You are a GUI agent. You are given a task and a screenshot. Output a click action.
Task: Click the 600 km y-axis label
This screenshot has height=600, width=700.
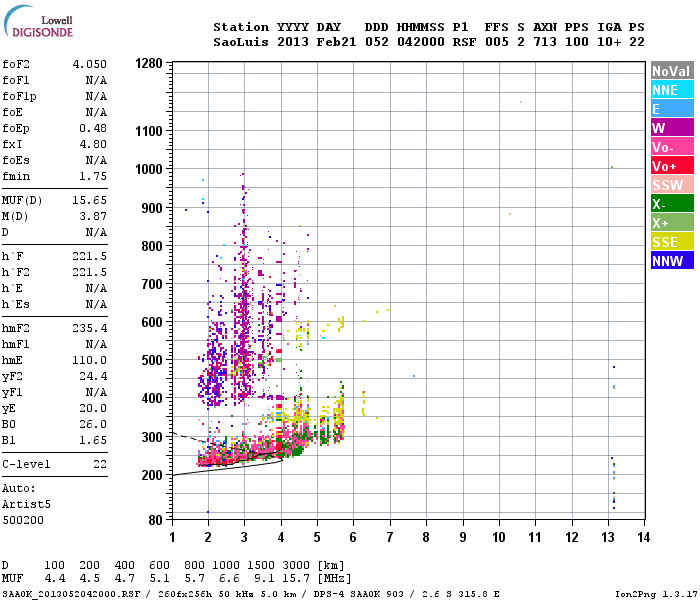pos(152,322)
